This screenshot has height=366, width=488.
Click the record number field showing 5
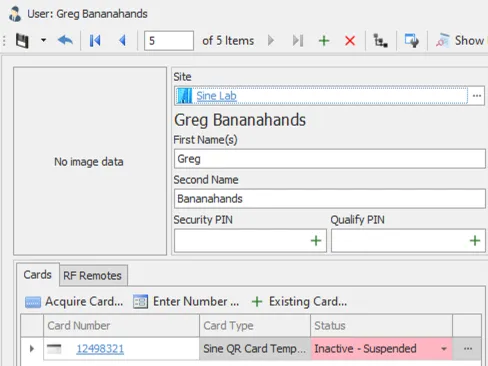[169, 41]
